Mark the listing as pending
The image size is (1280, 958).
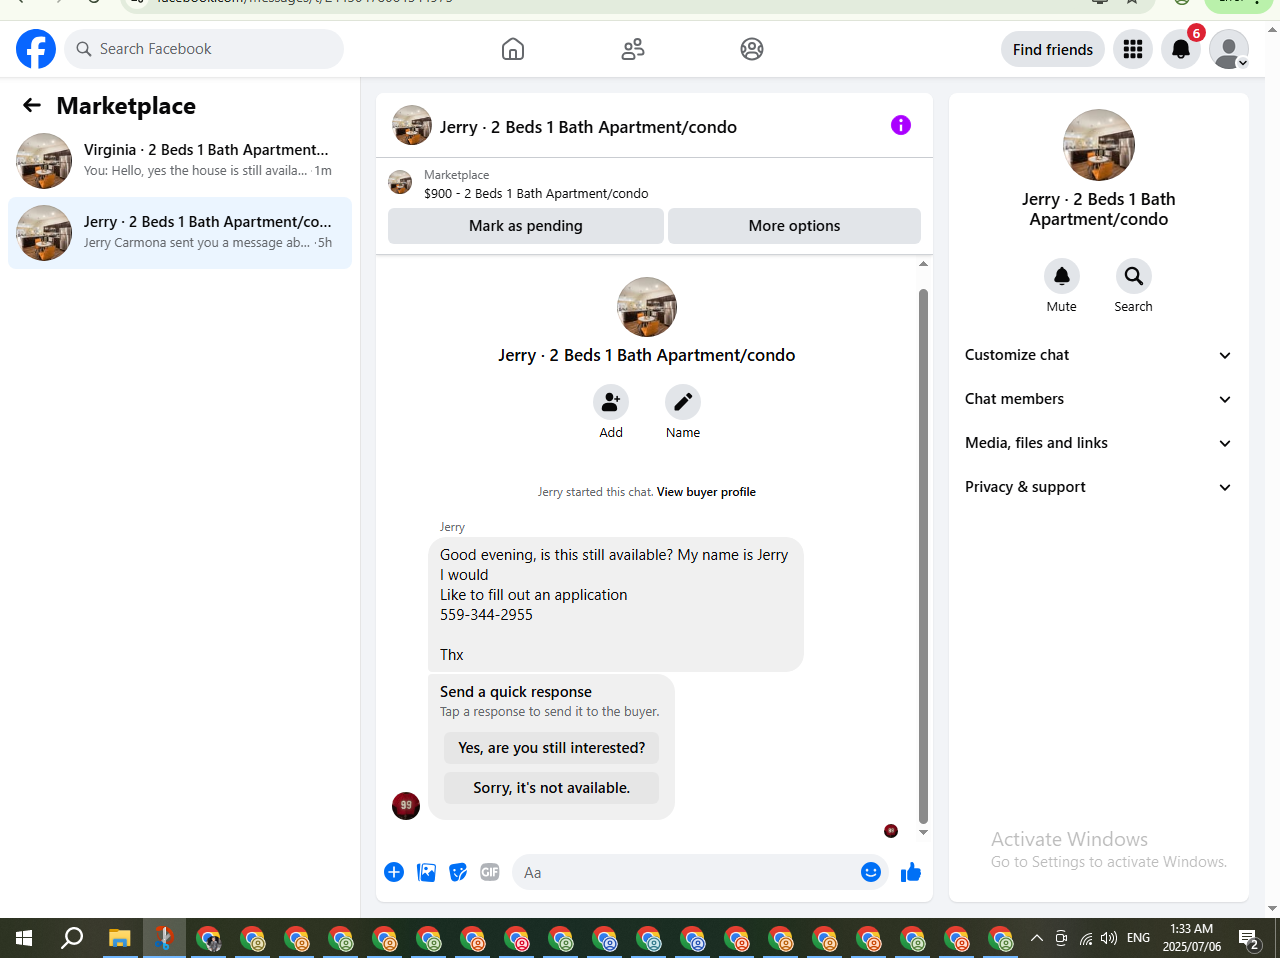(526, 226)
